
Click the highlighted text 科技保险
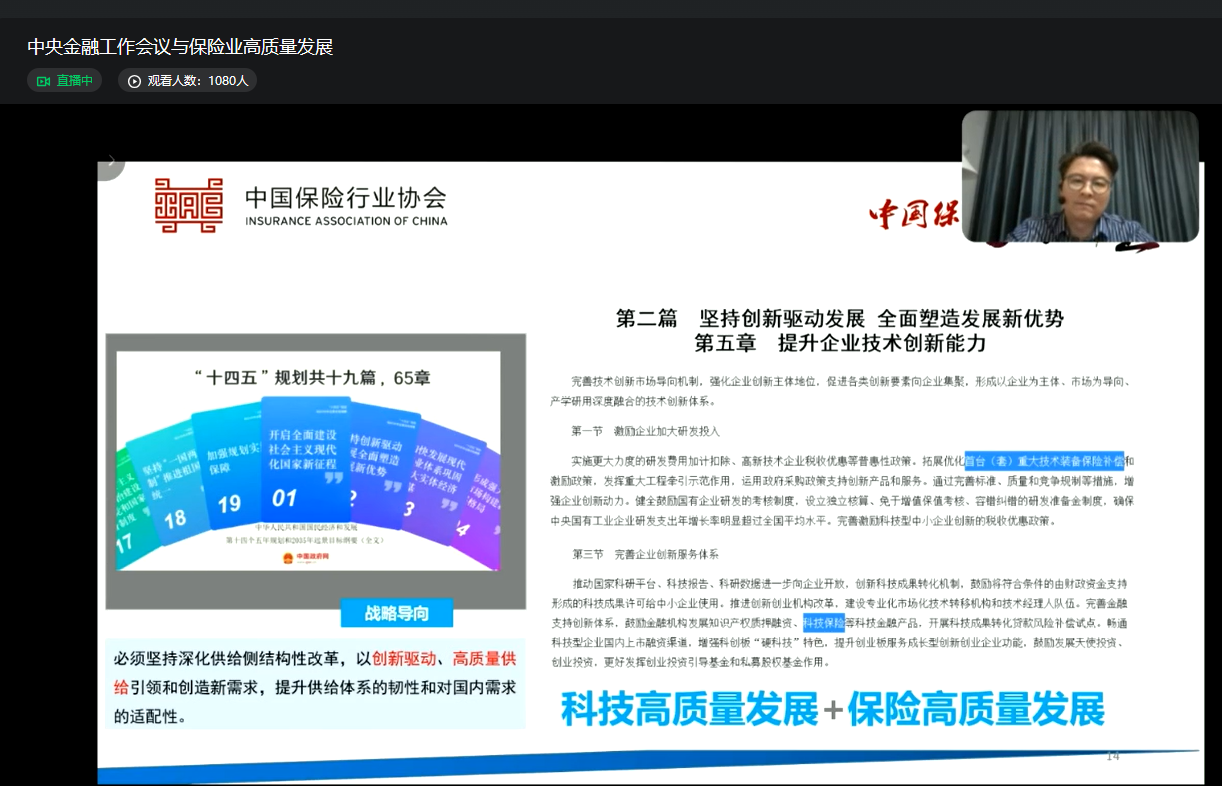pyautogui.click(x=823, y=623)
